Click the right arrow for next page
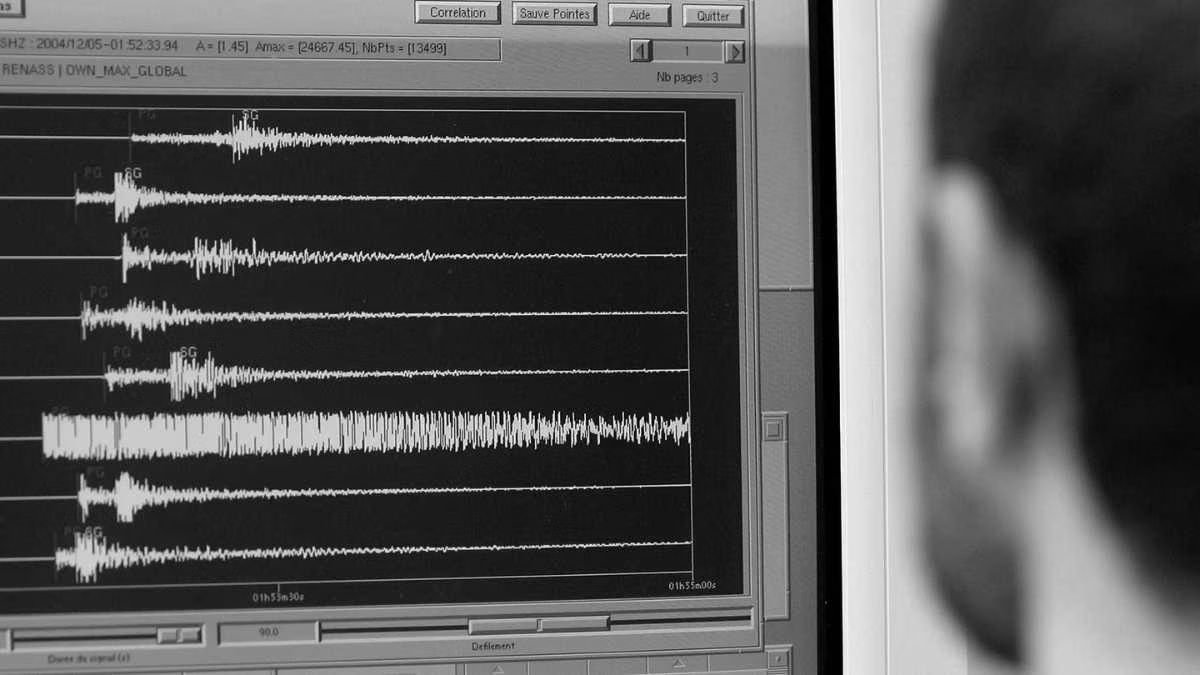Viewport: 1200px width, 675px height. pyautogui.click(x=736, y=50)
